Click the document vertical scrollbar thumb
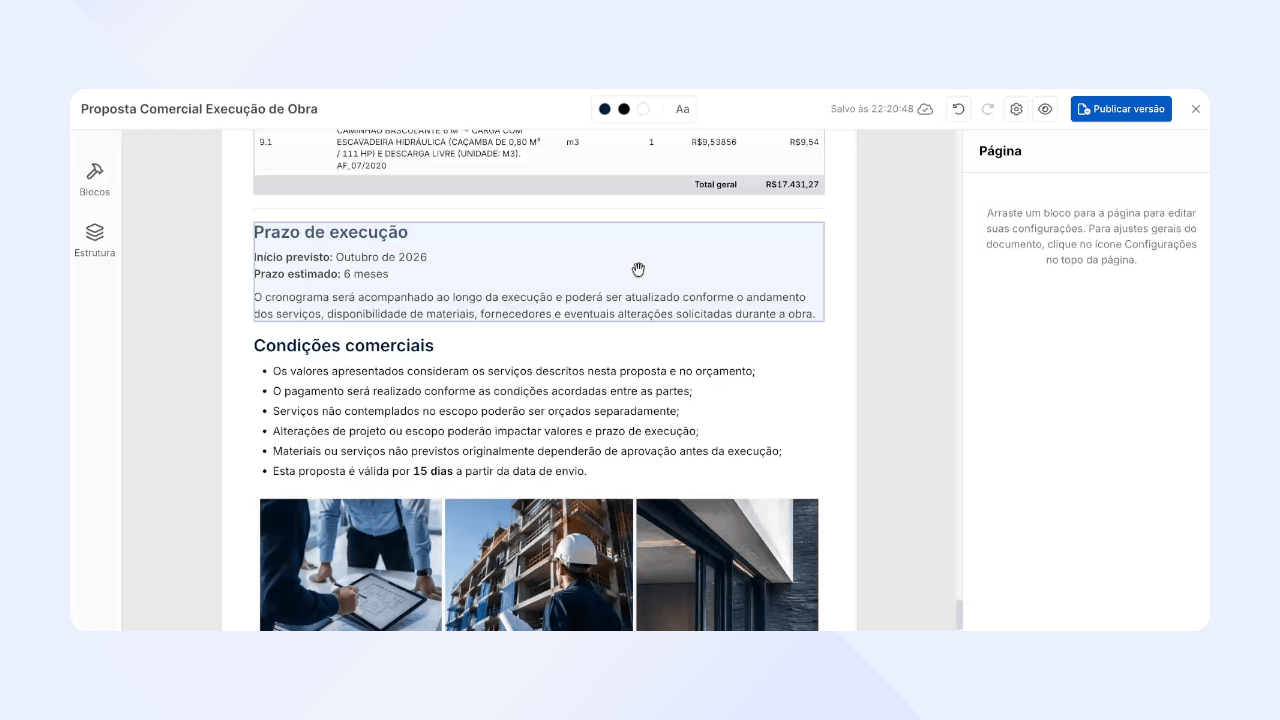1280x720 pixels. point(959,614)
